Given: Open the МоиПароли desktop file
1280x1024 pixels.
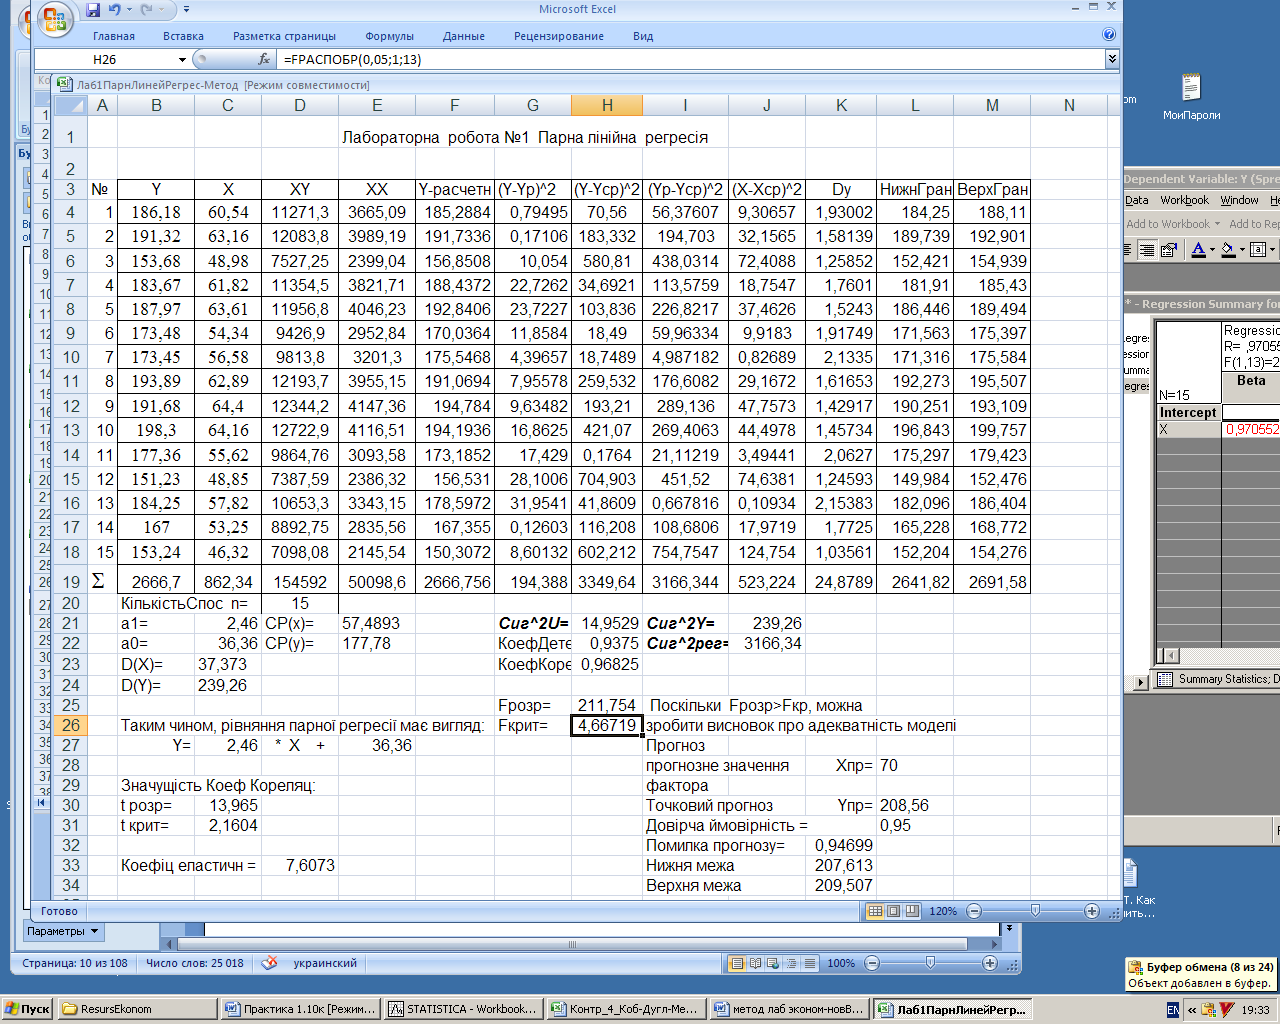Looking at the screenshot, I should 1191,97.
